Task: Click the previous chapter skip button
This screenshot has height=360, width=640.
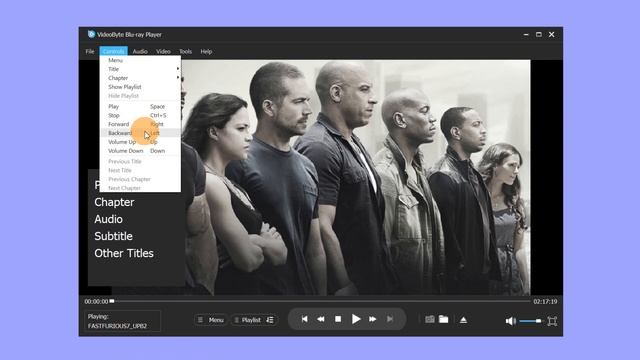Action: click(304, 319)
